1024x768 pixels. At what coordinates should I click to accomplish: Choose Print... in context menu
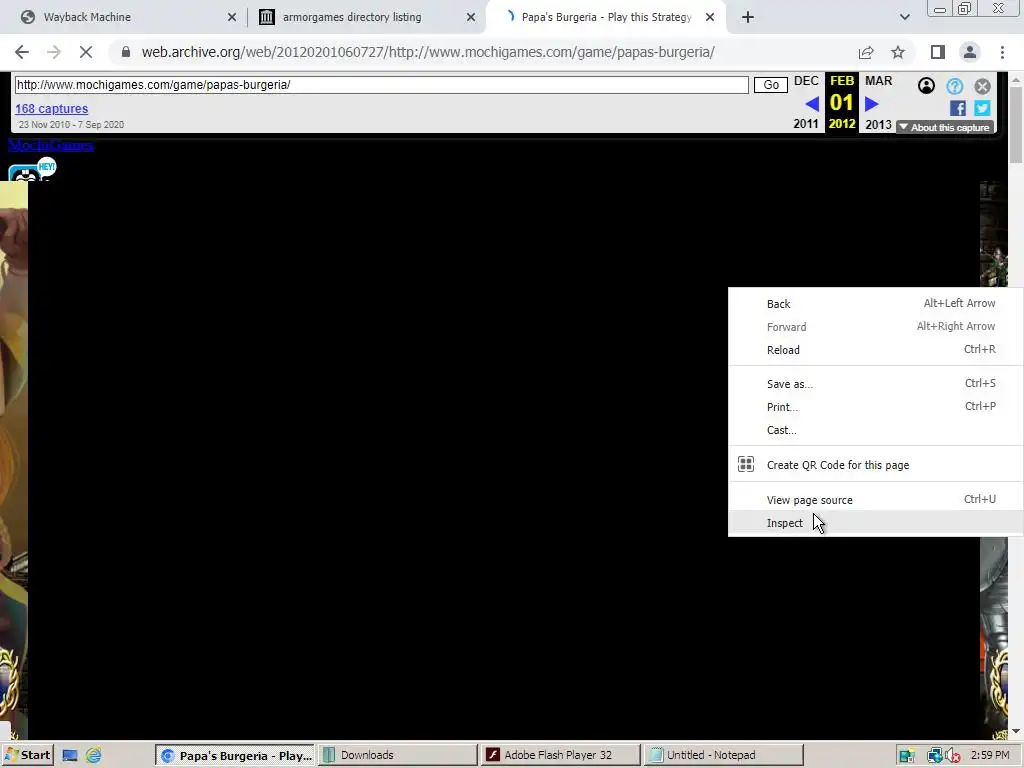click(x=875, y=407)
